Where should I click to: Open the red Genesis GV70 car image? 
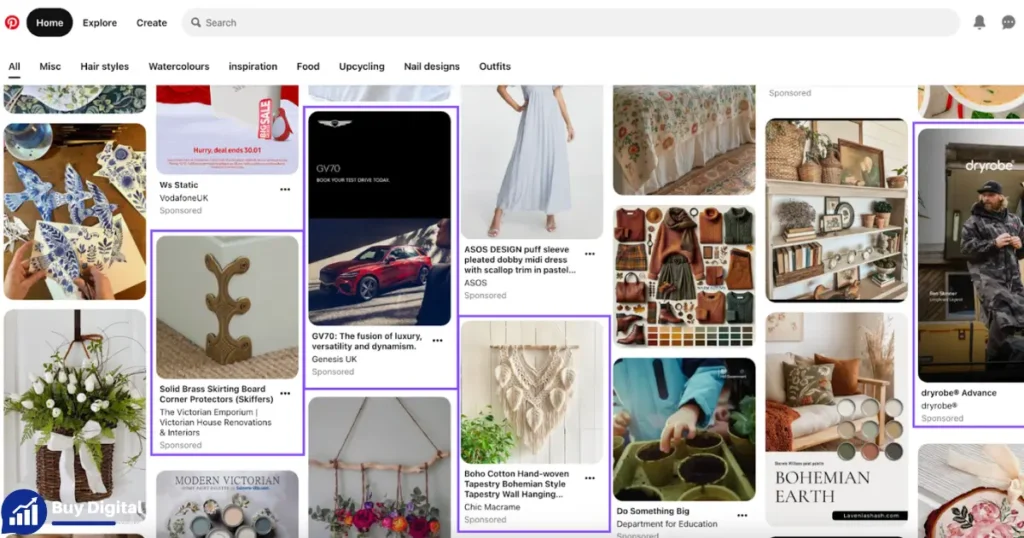[x=379, y=218]
